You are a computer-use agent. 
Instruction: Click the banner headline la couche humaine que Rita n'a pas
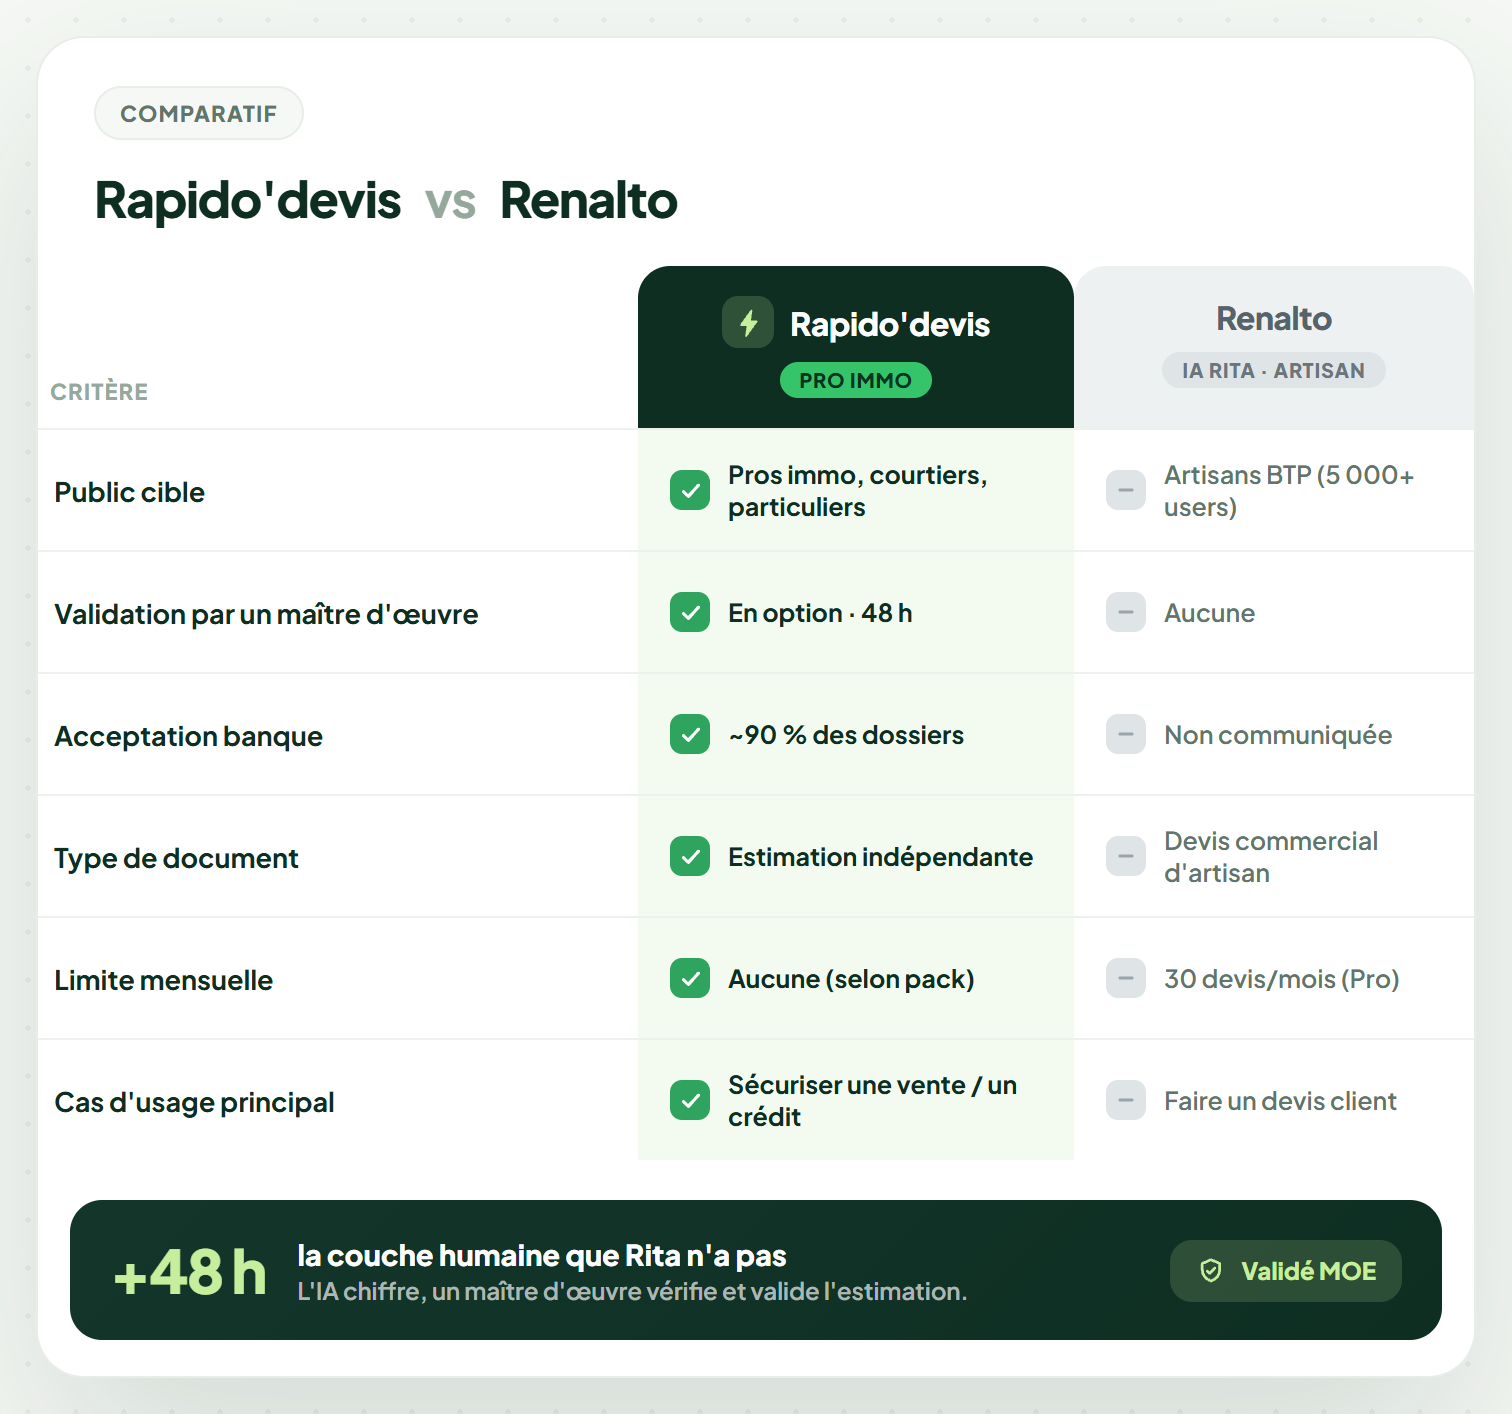tap(542, 1255)
